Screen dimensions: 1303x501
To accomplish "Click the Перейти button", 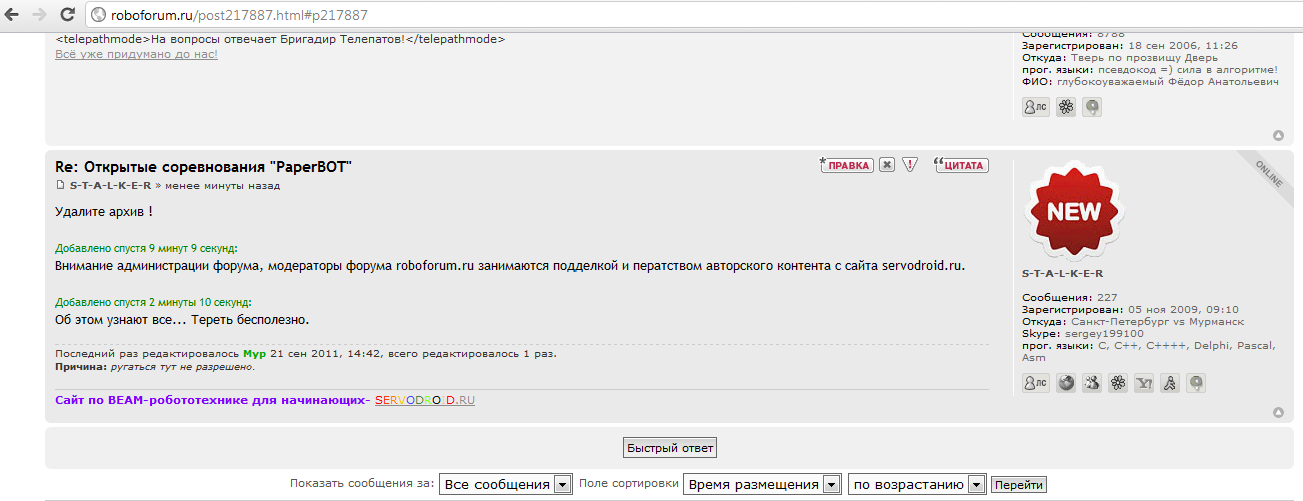I will point(1019,485).
